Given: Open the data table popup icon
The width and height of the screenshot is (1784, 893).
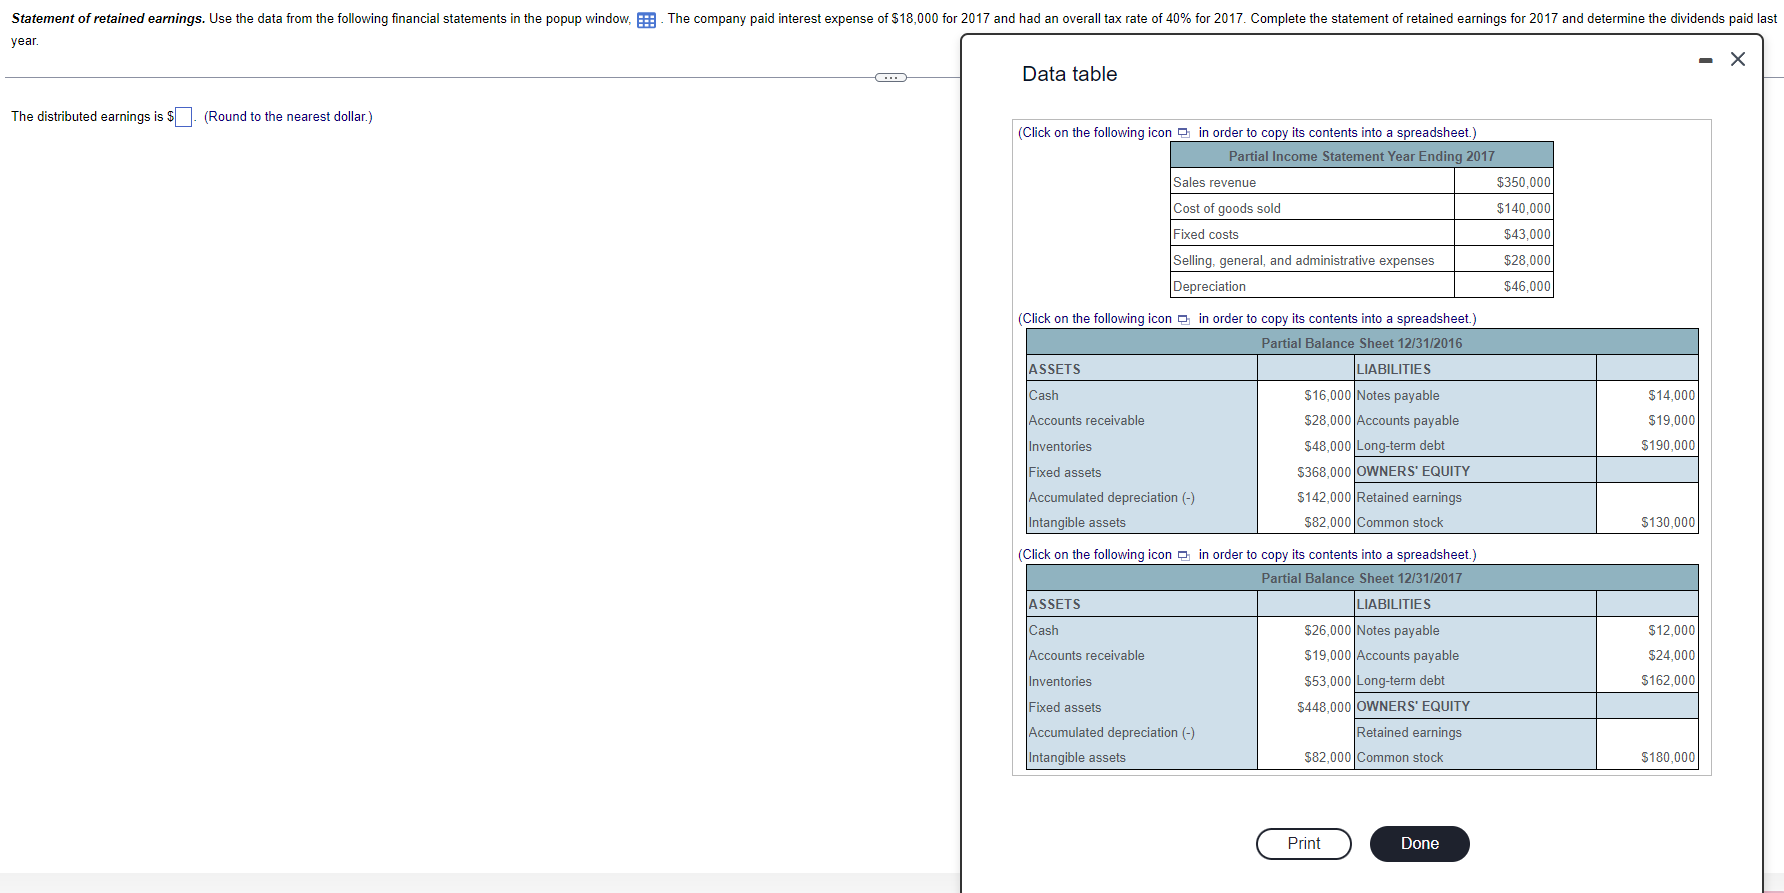Looking at the screenshot, I should point(646,20).
